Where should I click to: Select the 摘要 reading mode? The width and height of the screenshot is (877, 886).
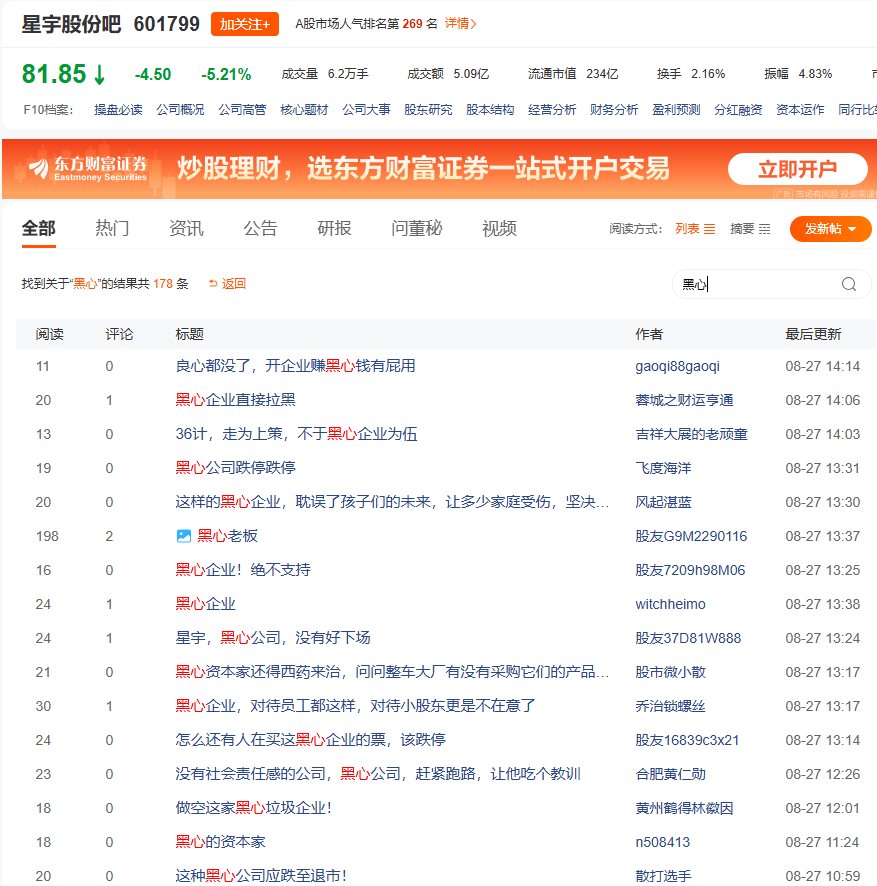click(750, 229)
